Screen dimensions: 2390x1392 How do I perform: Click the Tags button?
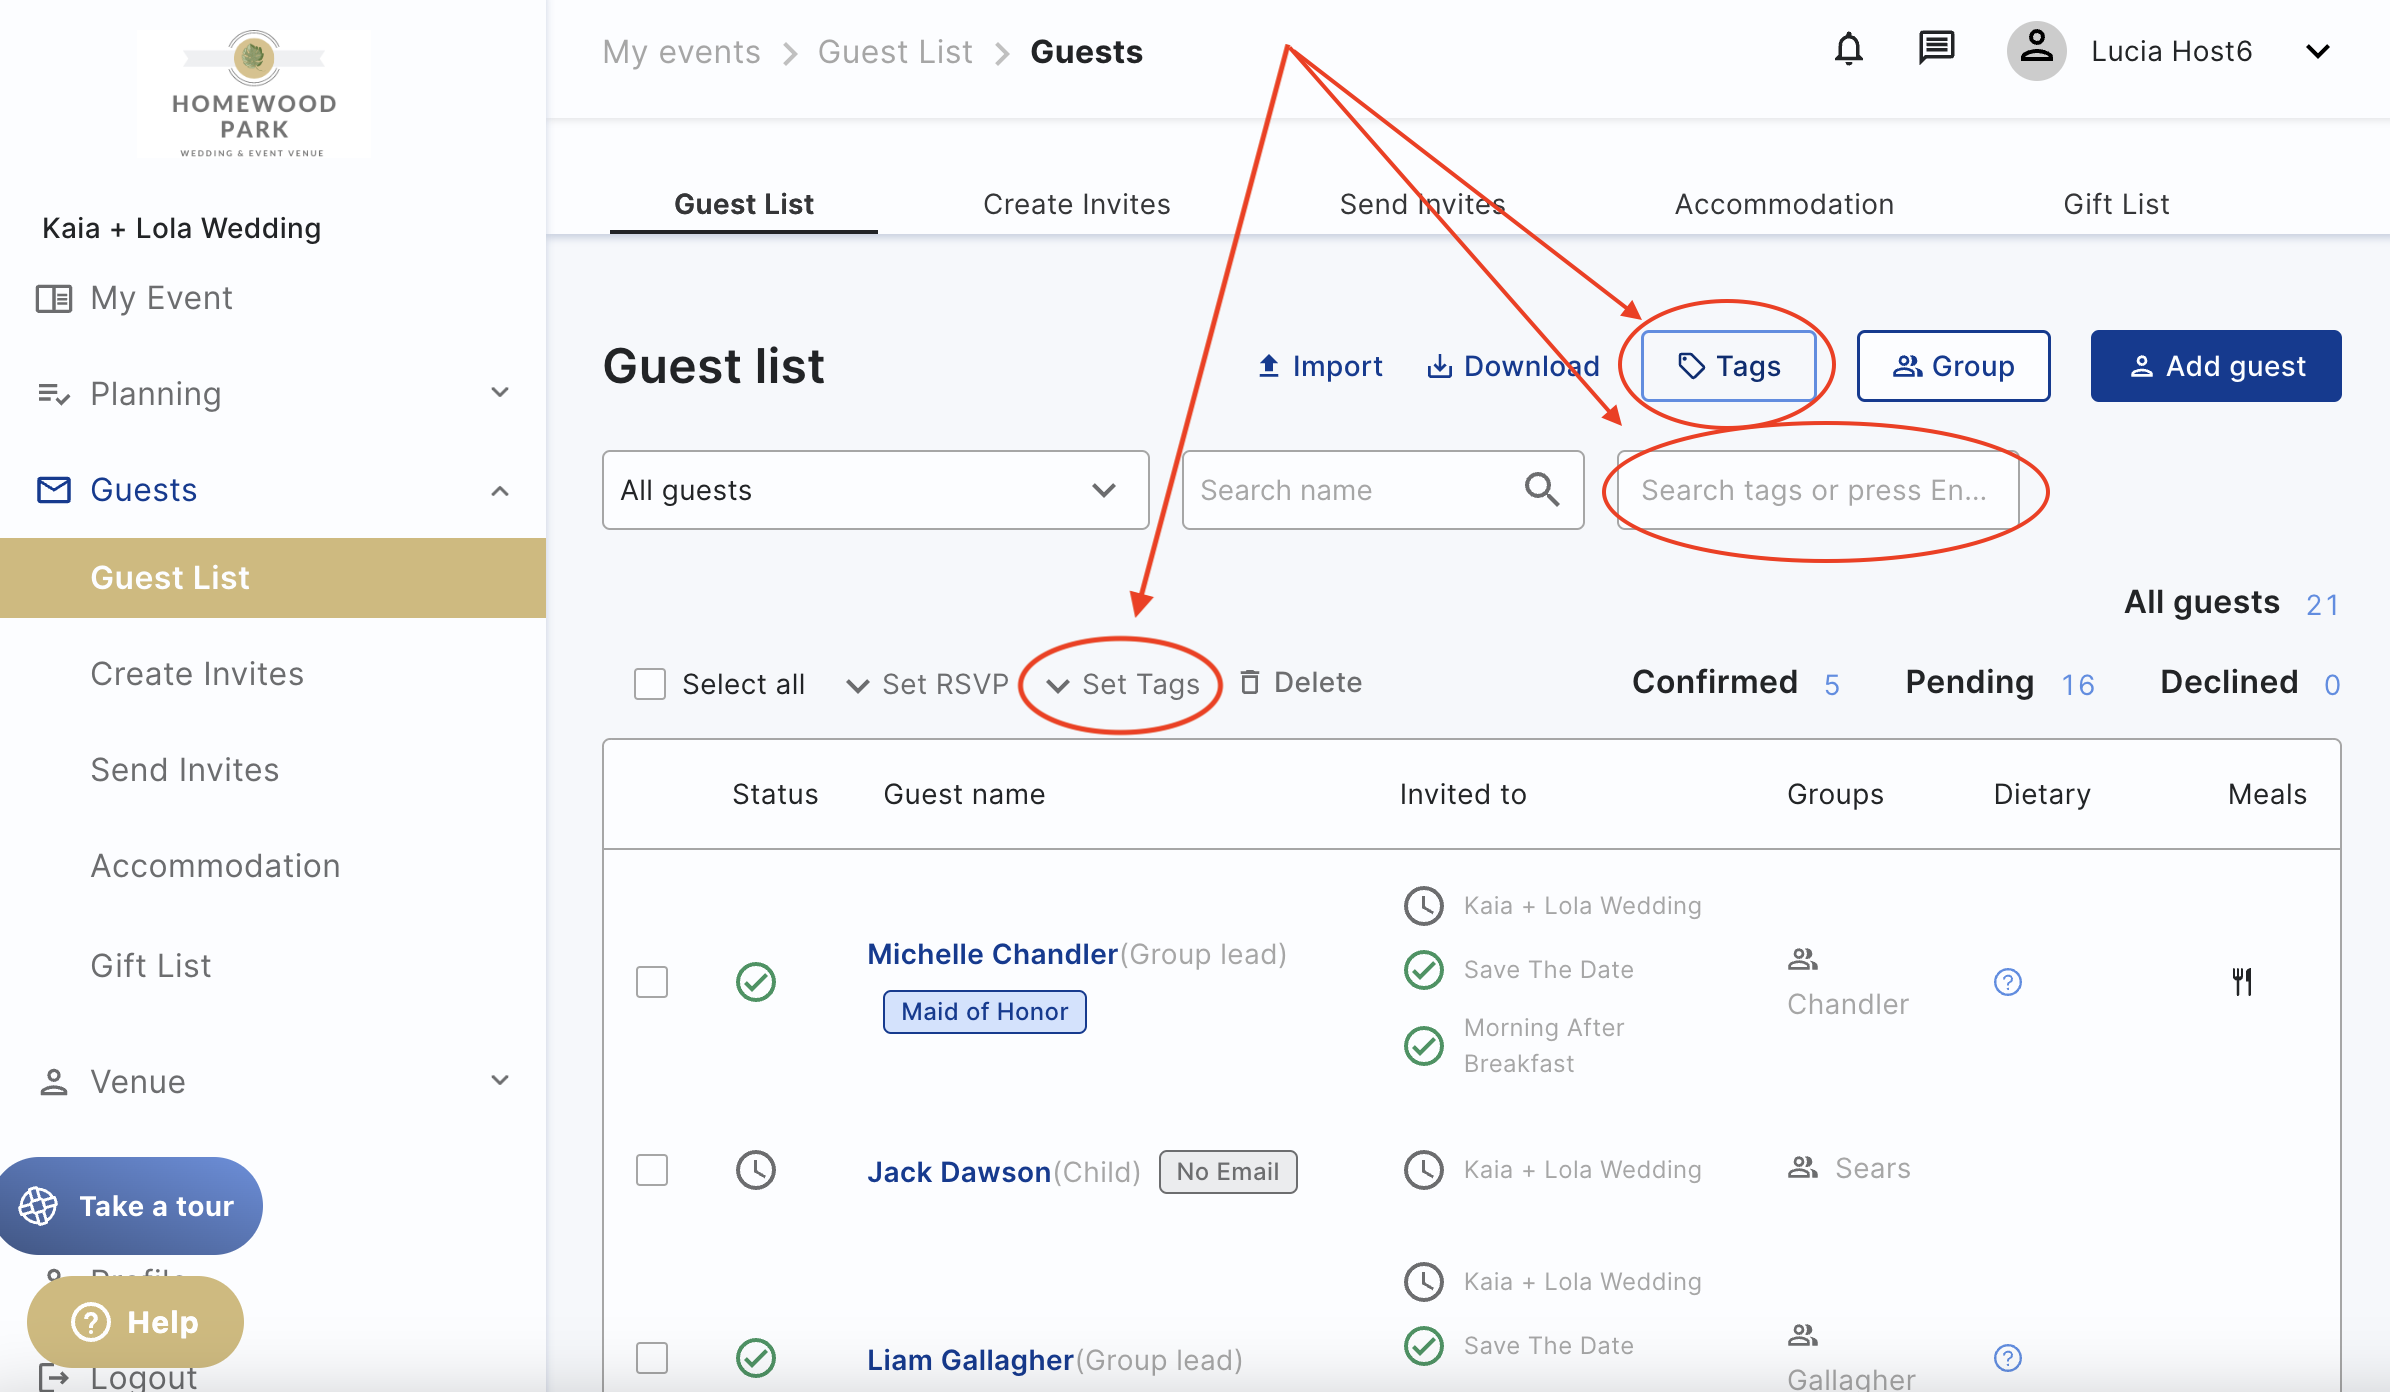(1728, 366)
